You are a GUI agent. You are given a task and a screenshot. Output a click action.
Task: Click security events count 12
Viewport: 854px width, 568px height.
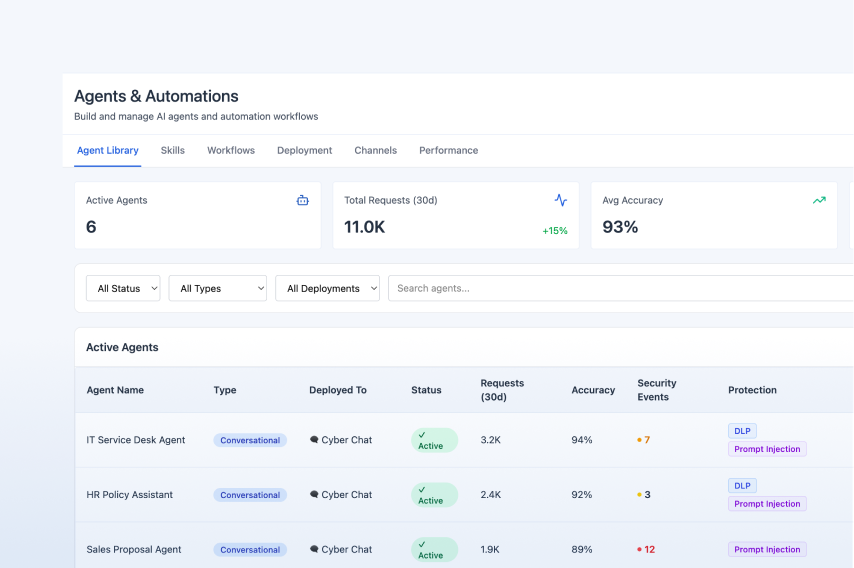649,549
